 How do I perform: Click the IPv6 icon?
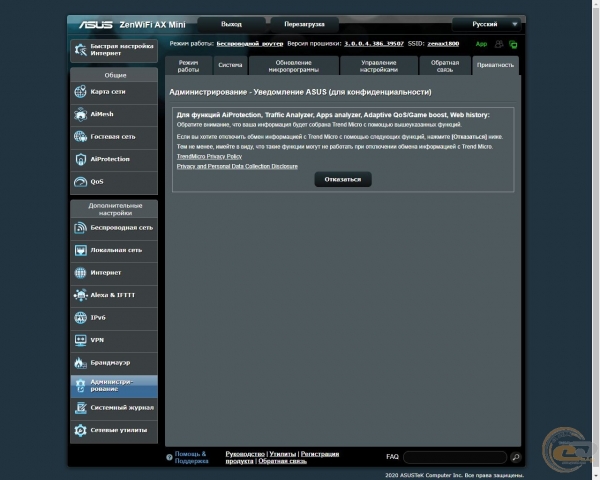(x=80, y=318)
